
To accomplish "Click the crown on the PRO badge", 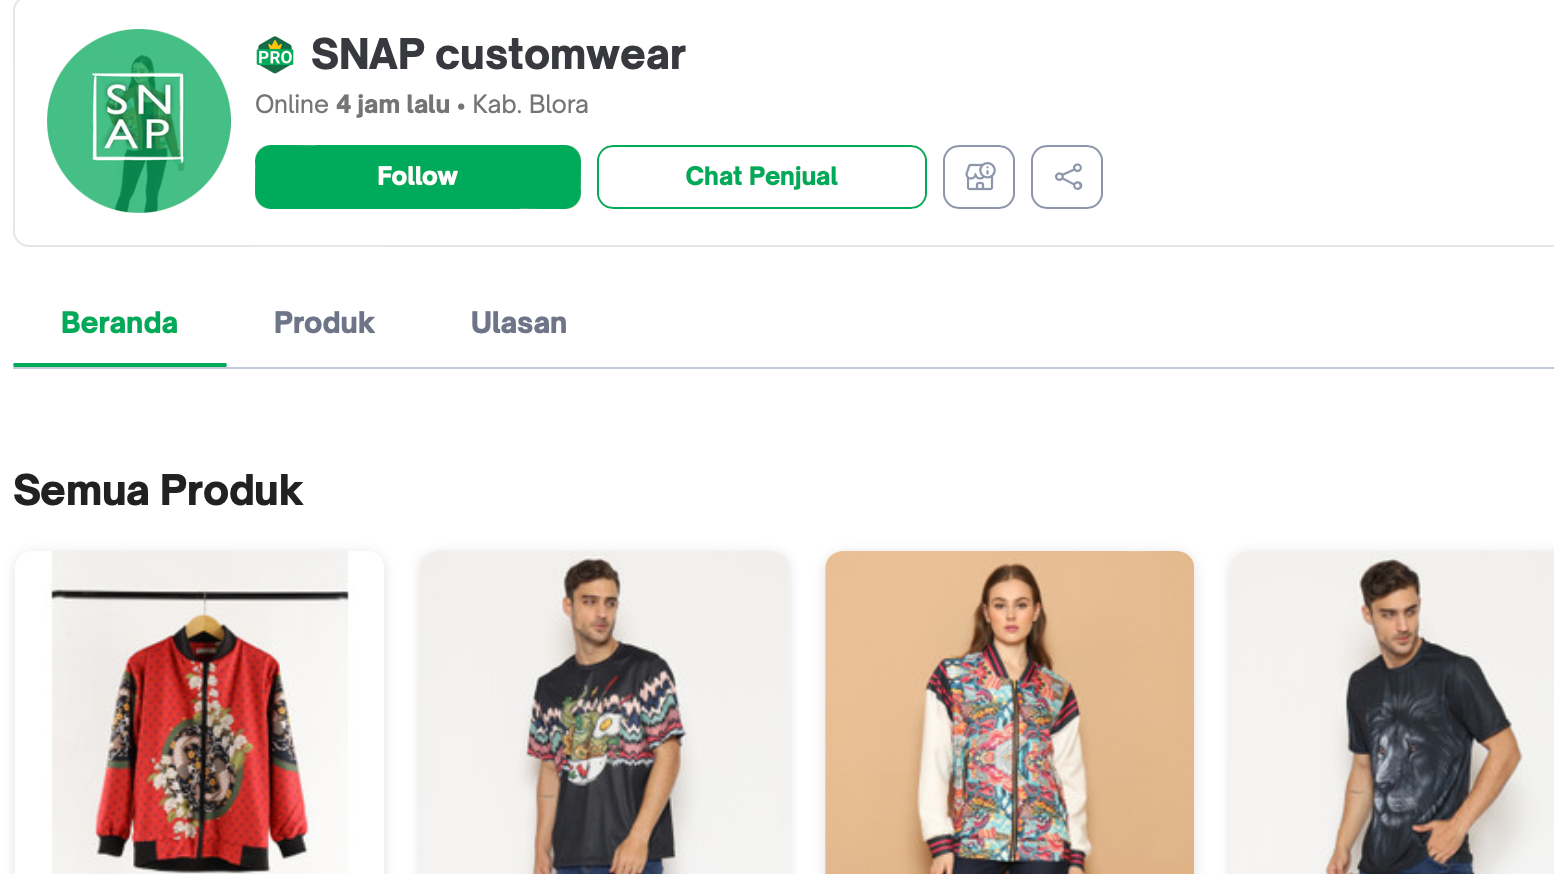I will [x=274, y=44].
